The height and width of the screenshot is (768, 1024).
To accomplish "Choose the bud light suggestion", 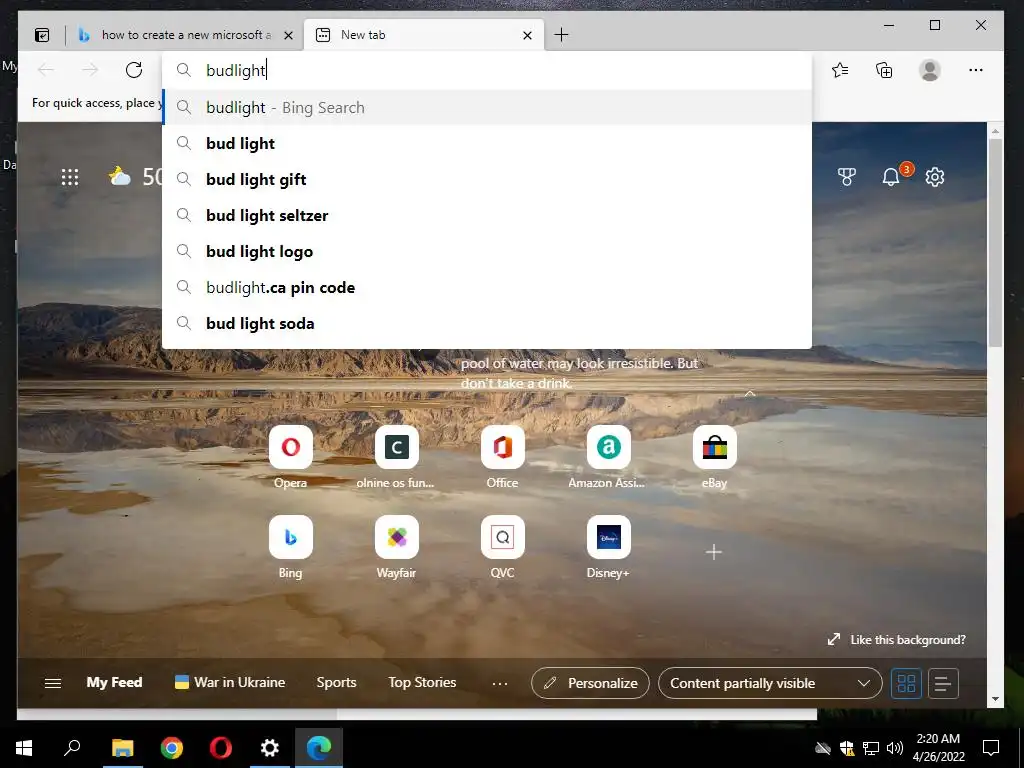I will click(x=487, y=144).
